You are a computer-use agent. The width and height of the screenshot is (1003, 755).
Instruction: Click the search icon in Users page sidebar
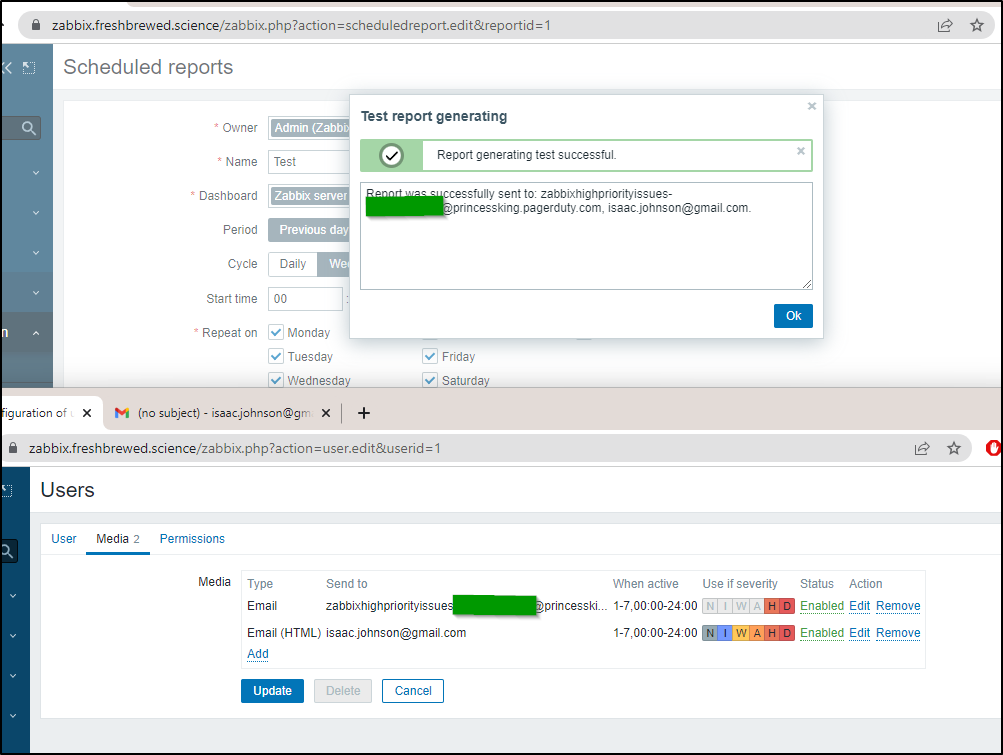pos(8,551)
